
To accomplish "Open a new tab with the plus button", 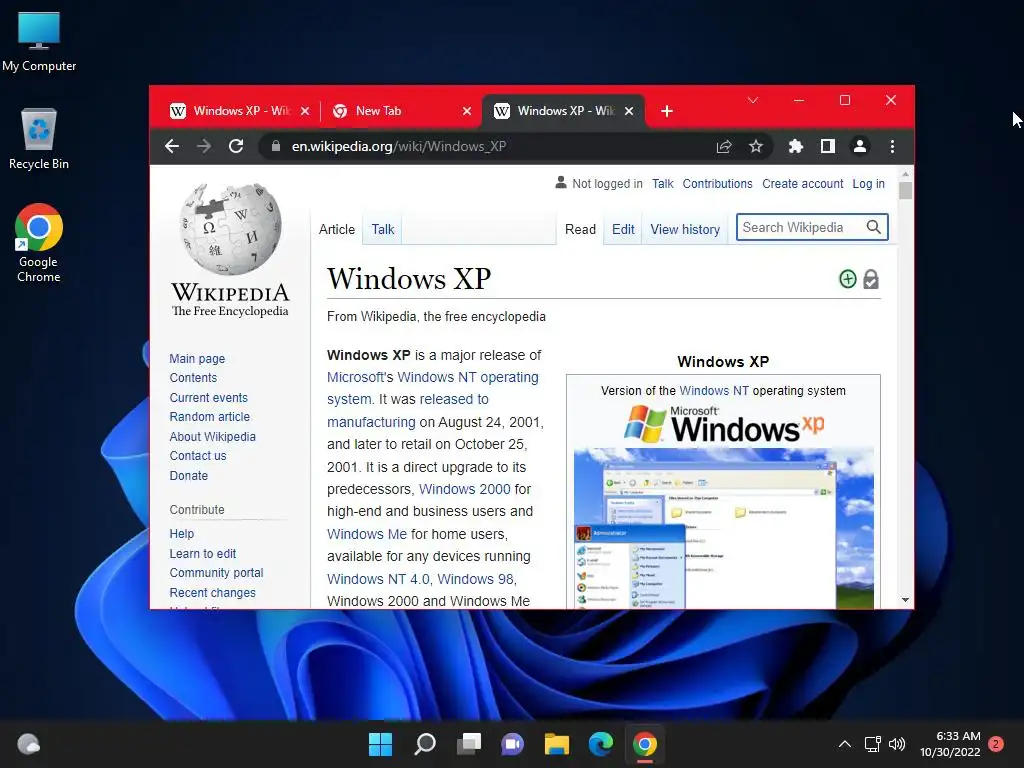I will point(667,111).
